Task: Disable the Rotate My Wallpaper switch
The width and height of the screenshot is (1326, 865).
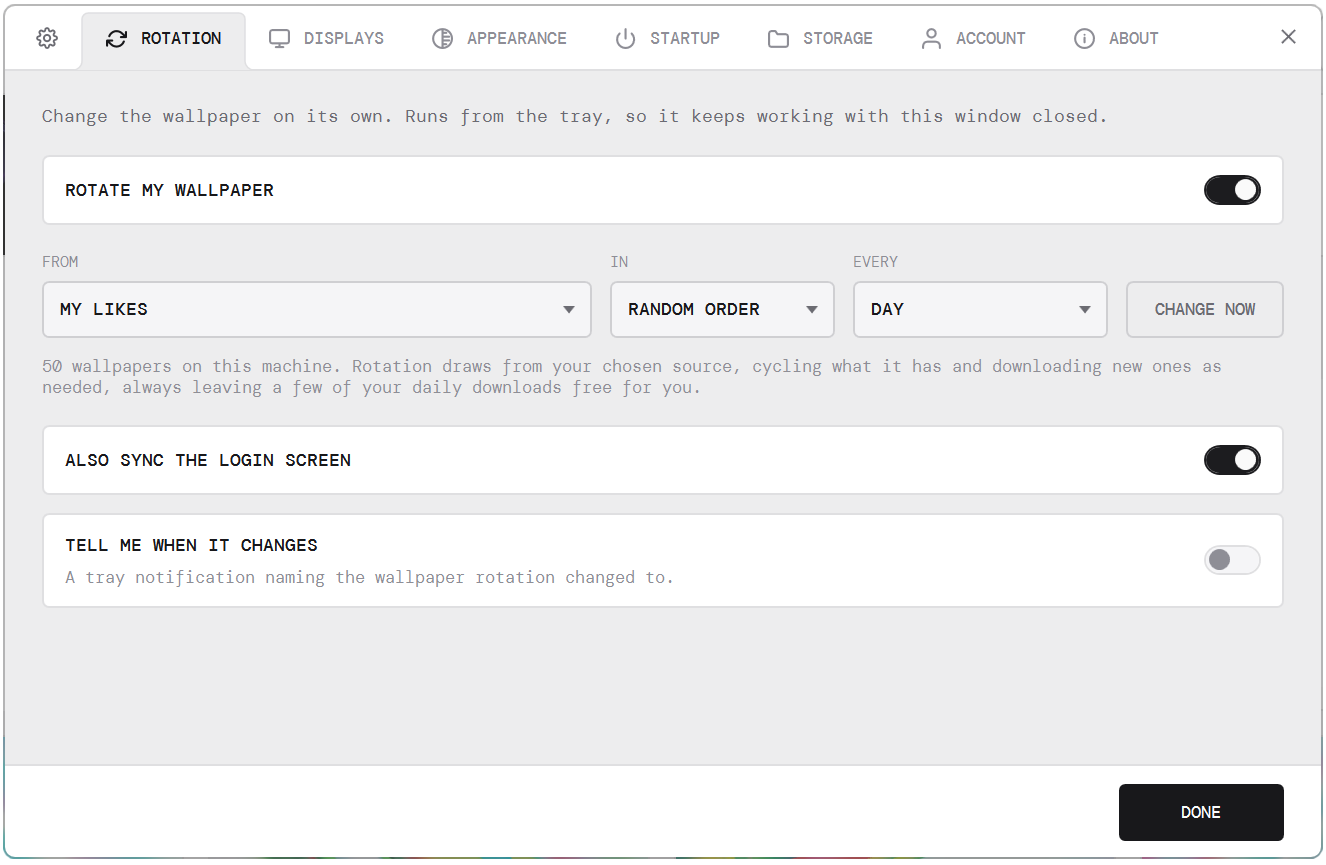Action: [1232, 190]
